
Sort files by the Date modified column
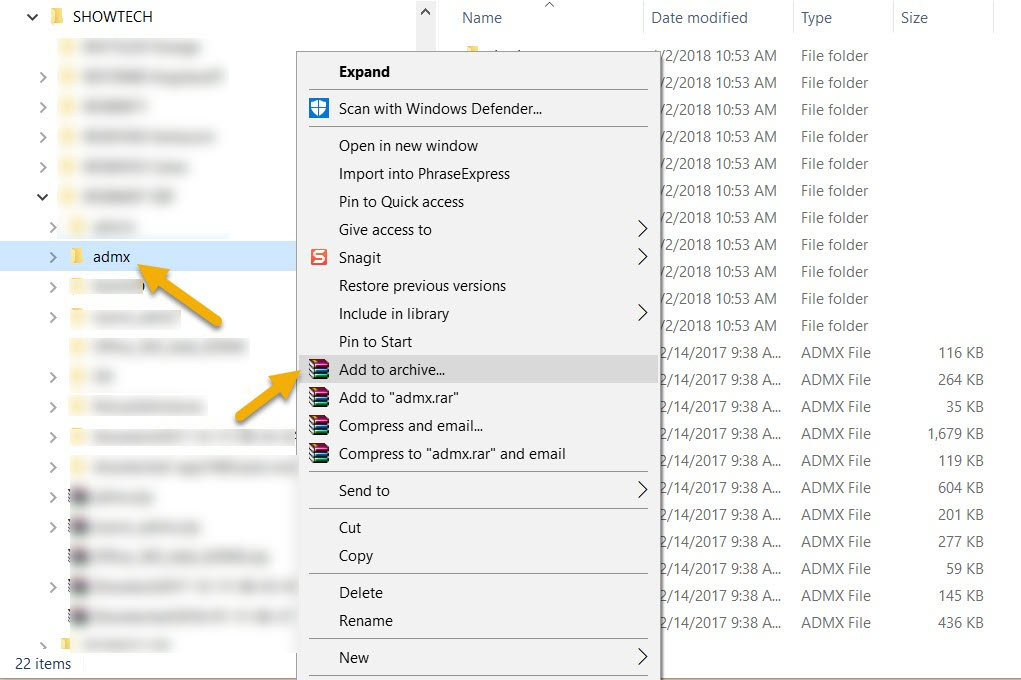click(698, 17)
